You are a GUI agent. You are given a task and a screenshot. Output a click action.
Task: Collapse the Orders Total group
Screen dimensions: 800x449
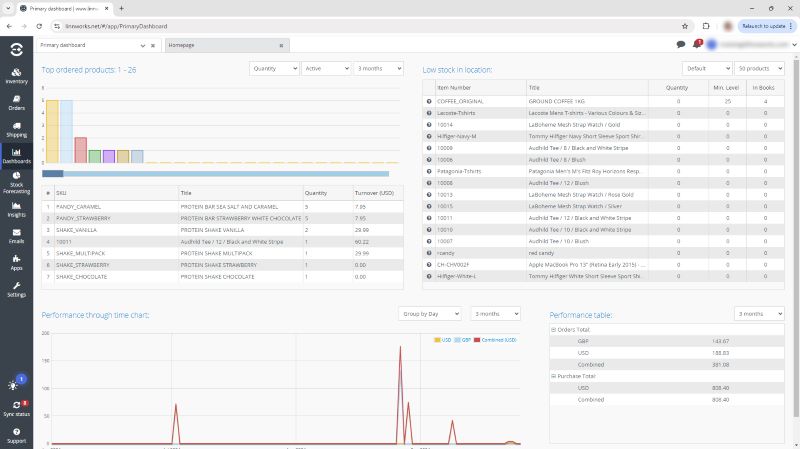[x=553, y=330]
